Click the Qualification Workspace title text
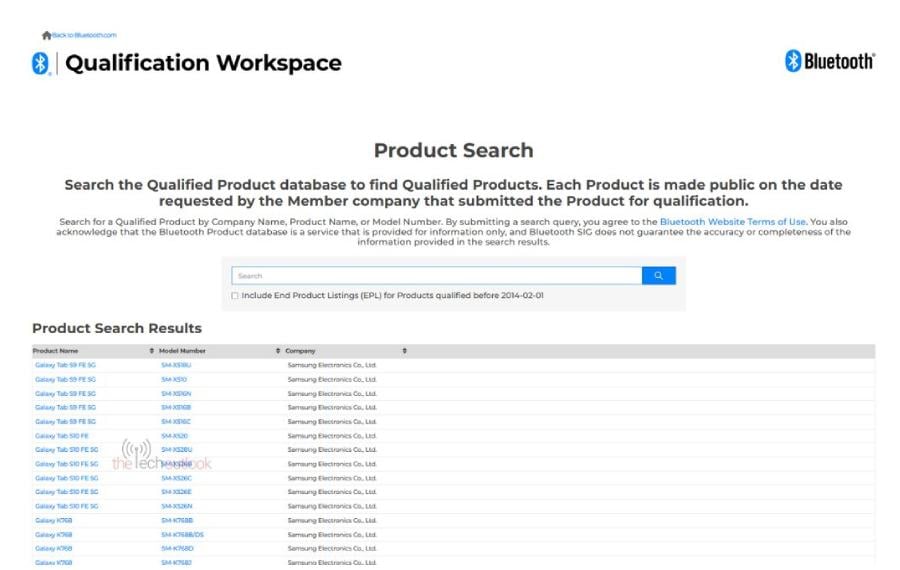900x570 pixels. [203, 63]
